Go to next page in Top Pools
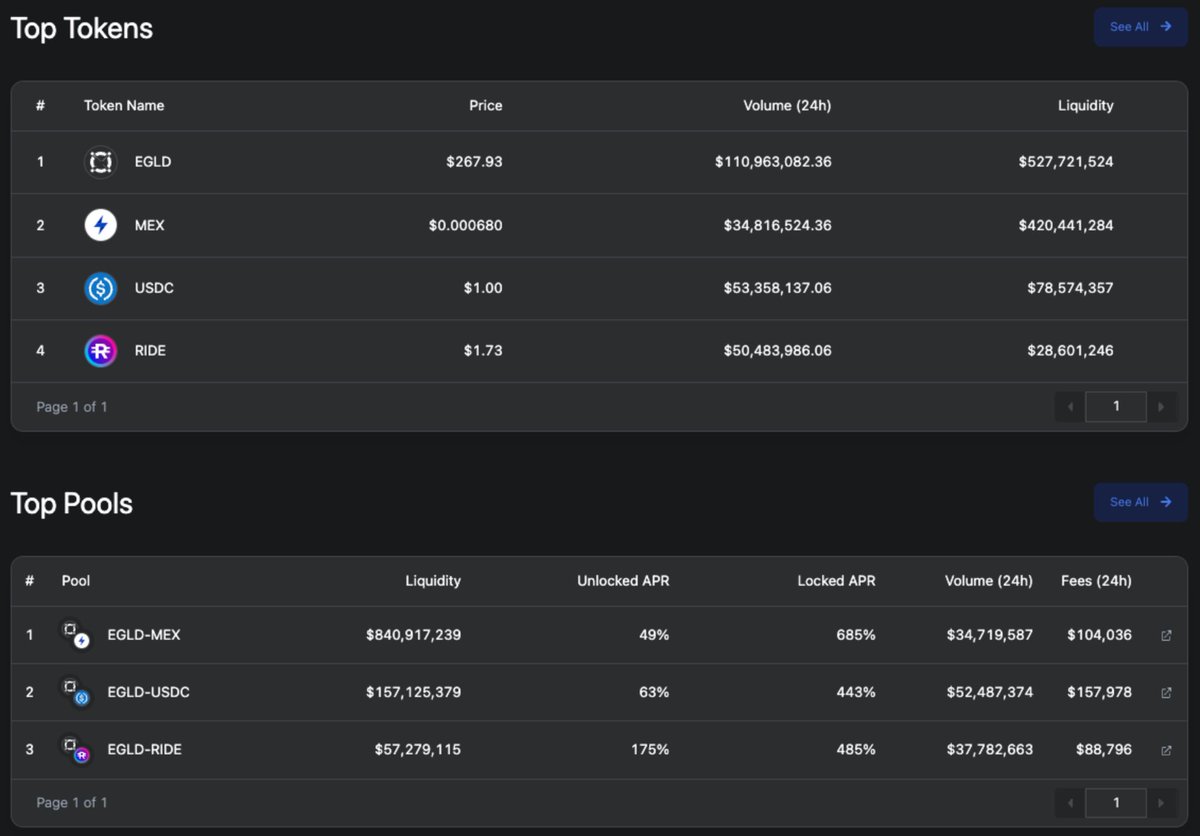Image resolution: width=1200 pixels, height=836 pixels. point(1162,802)
